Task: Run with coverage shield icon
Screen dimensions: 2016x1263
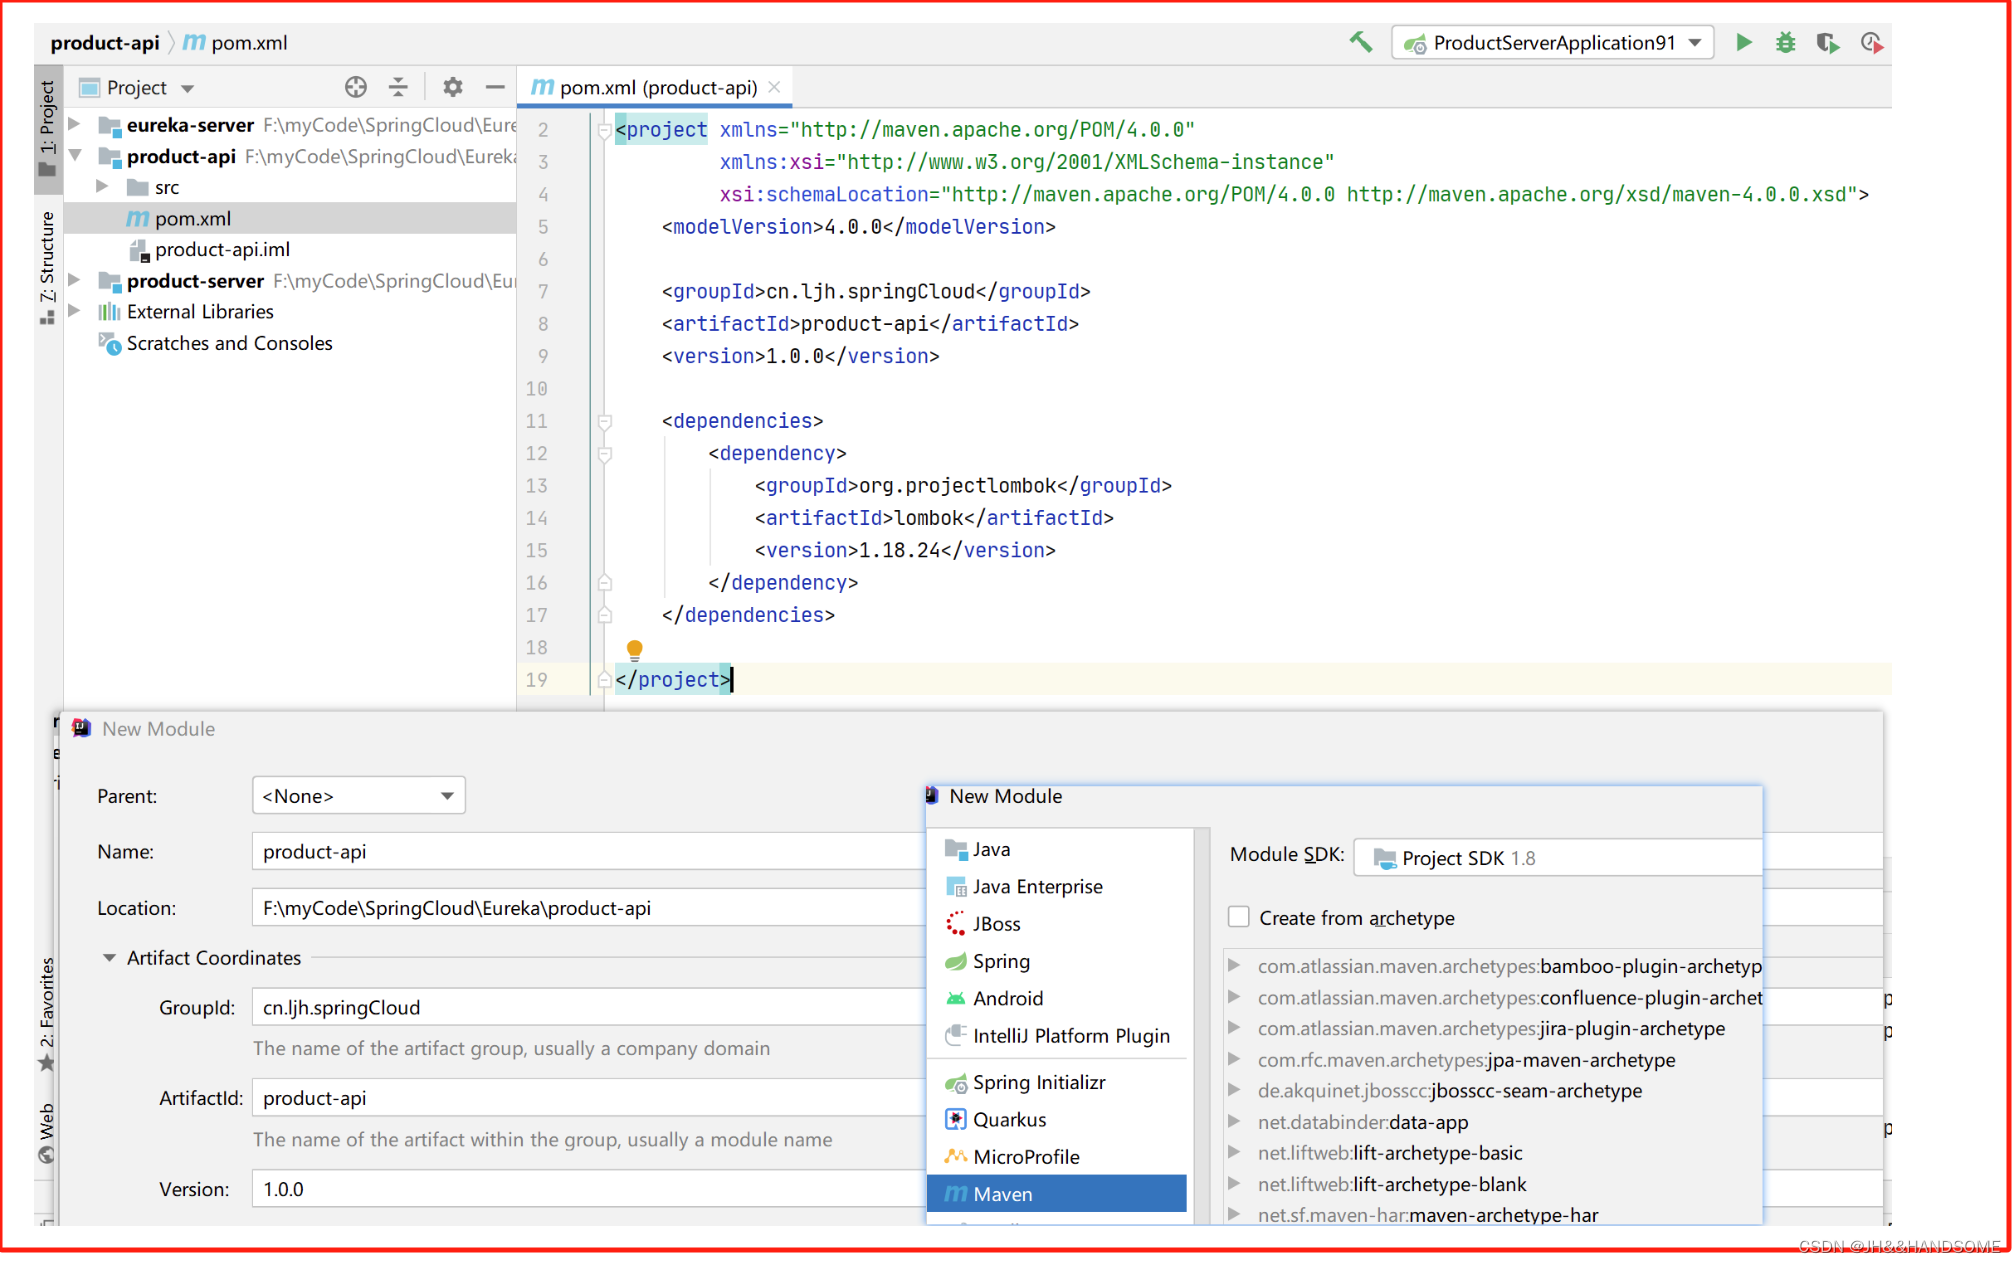Action: click(1827, 42)
